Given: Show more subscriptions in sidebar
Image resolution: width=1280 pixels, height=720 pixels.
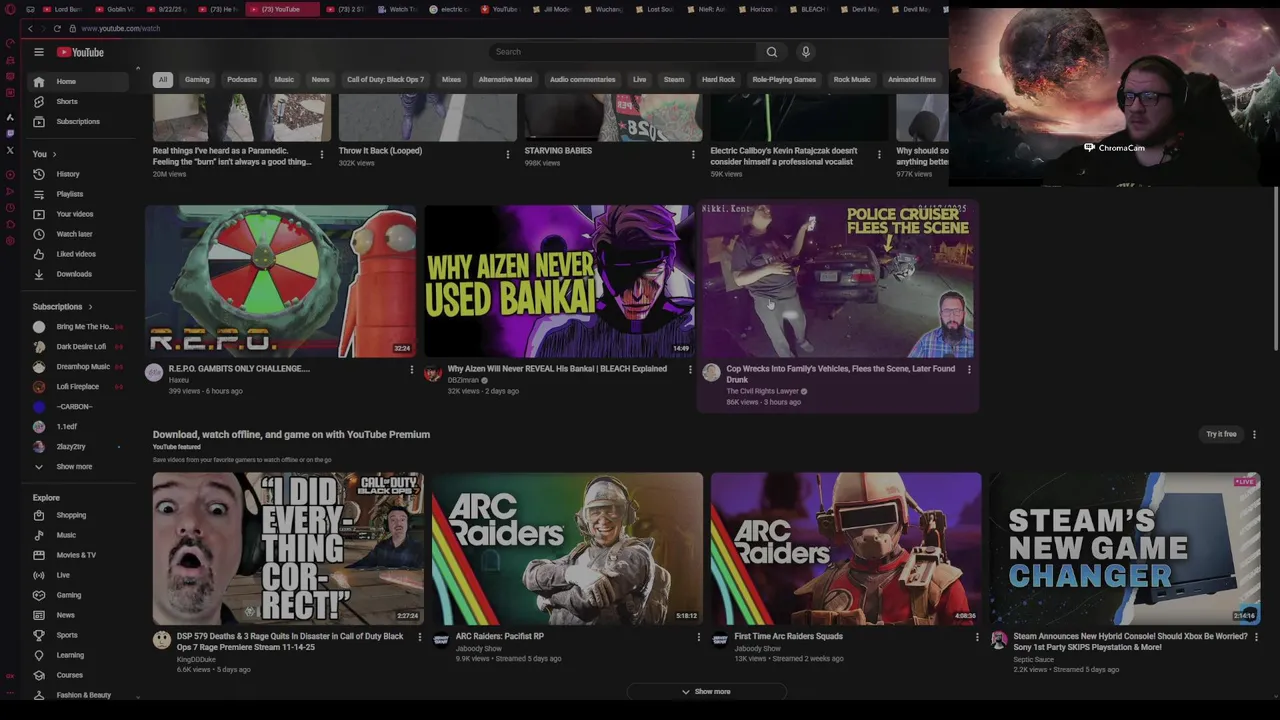Looking at the screenshot, I should click(76, 466).
